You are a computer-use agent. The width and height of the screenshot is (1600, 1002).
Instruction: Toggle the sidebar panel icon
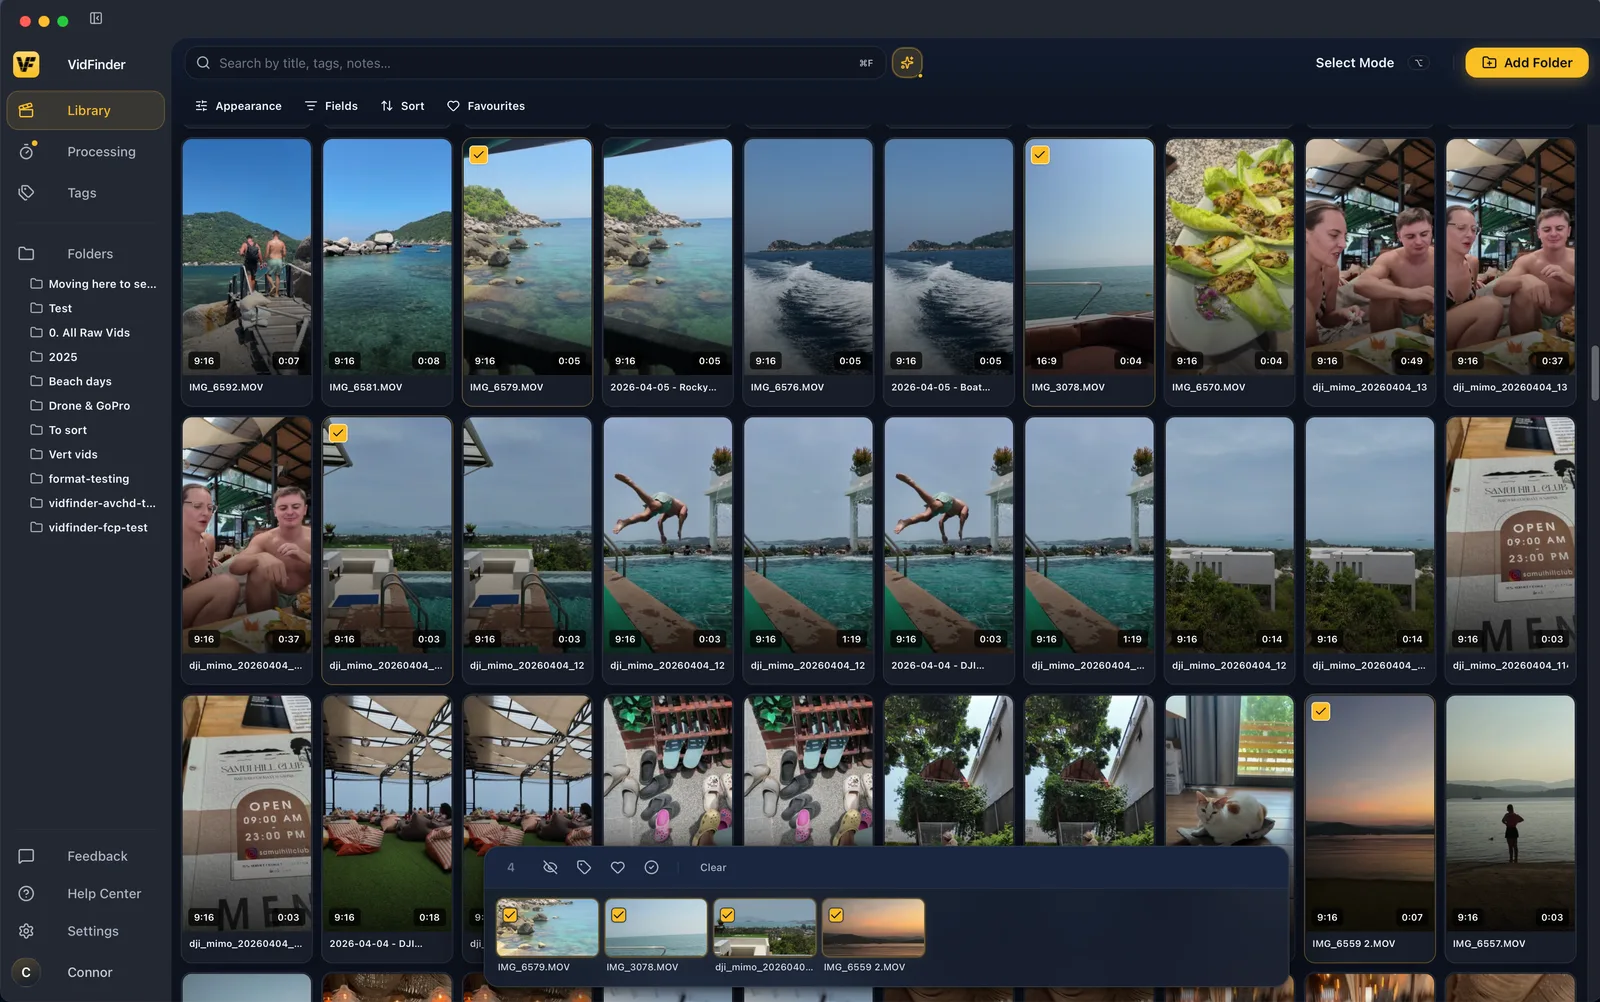point(96,18)
